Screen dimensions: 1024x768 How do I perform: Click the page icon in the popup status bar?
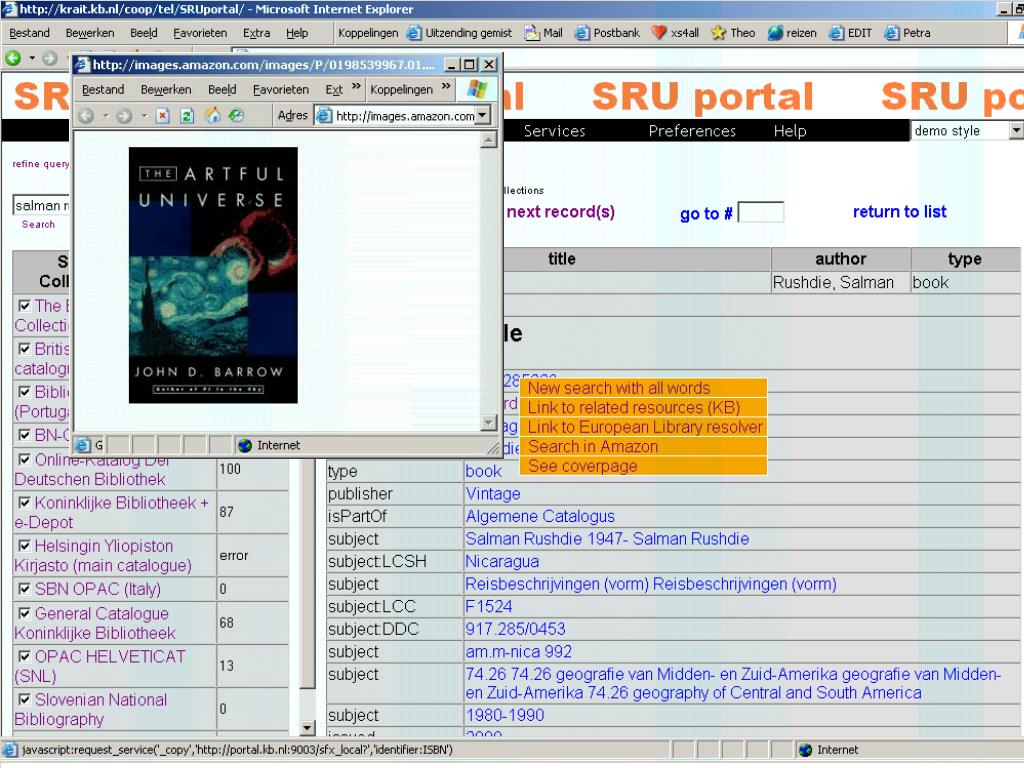[x=83, y=445]
